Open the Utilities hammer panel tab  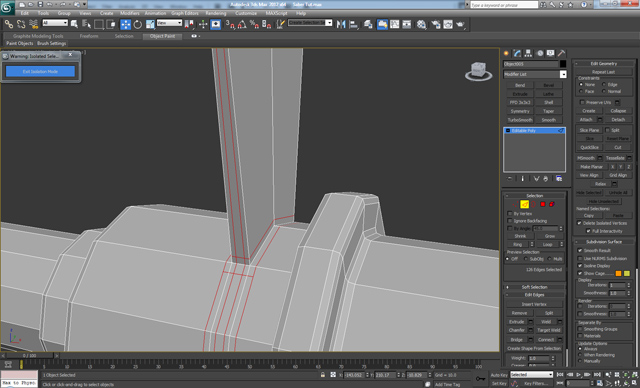pyautogui.click(x=562, y=53)
